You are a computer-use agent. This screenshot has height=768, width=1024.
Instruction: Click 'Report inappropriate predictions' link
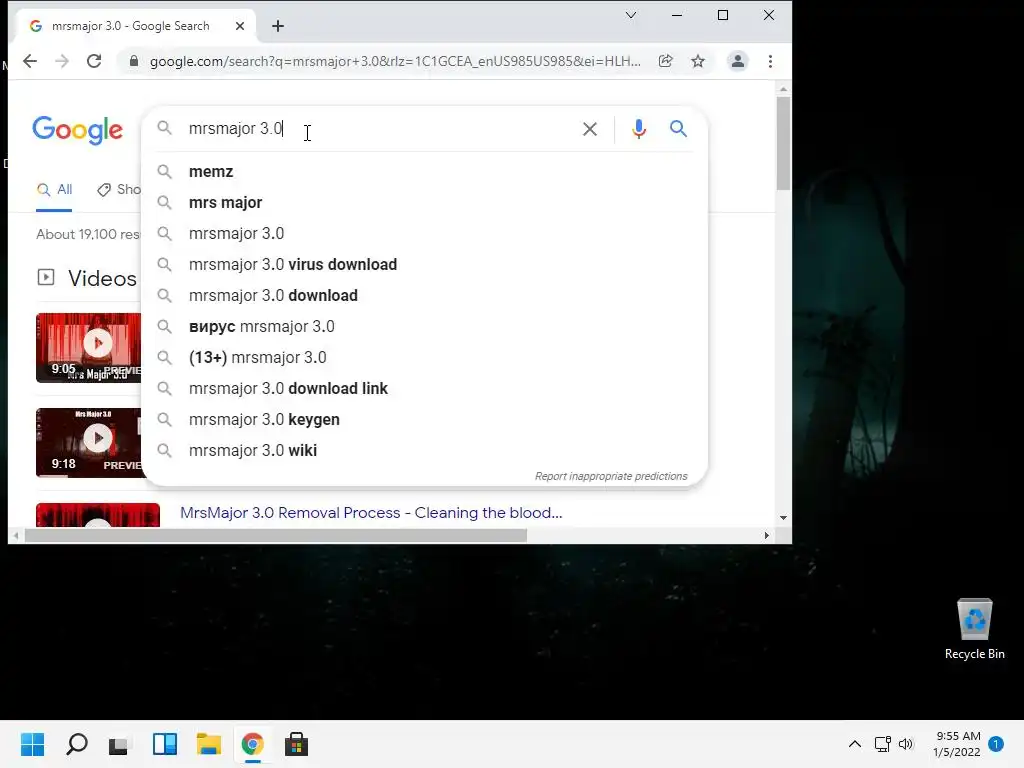click(611, 476)
